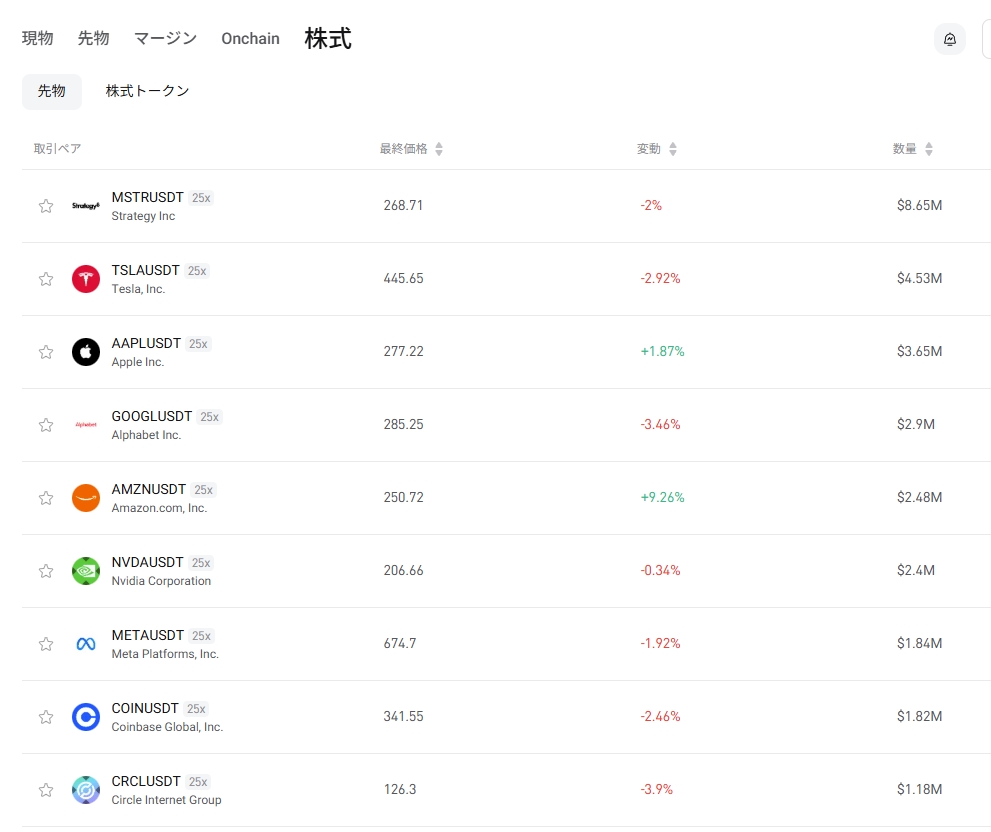
Task: Add NVDAUSDT to favorites via star
Action: click(x=46, y=571)
